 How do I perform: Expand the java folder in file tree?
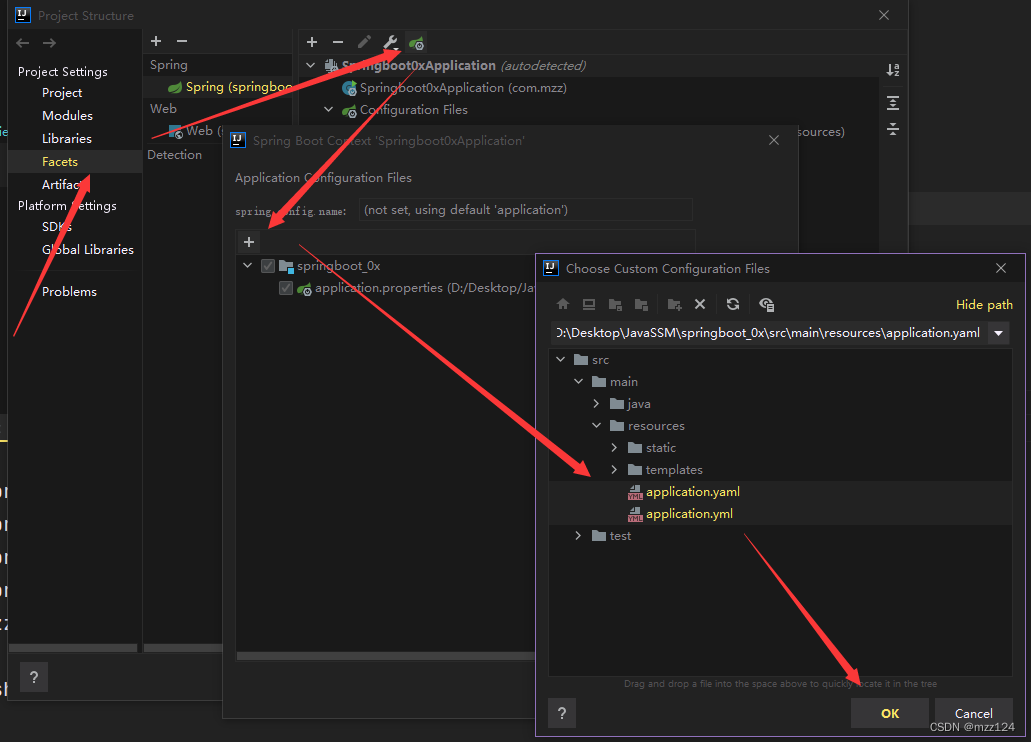point(596,403)
